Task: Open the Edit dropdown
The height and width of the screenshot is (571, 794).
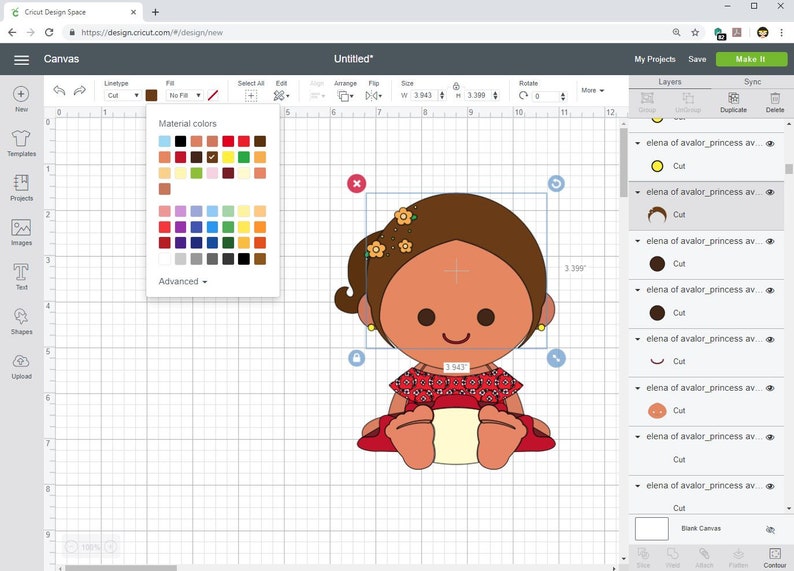Action: [281, 95]
